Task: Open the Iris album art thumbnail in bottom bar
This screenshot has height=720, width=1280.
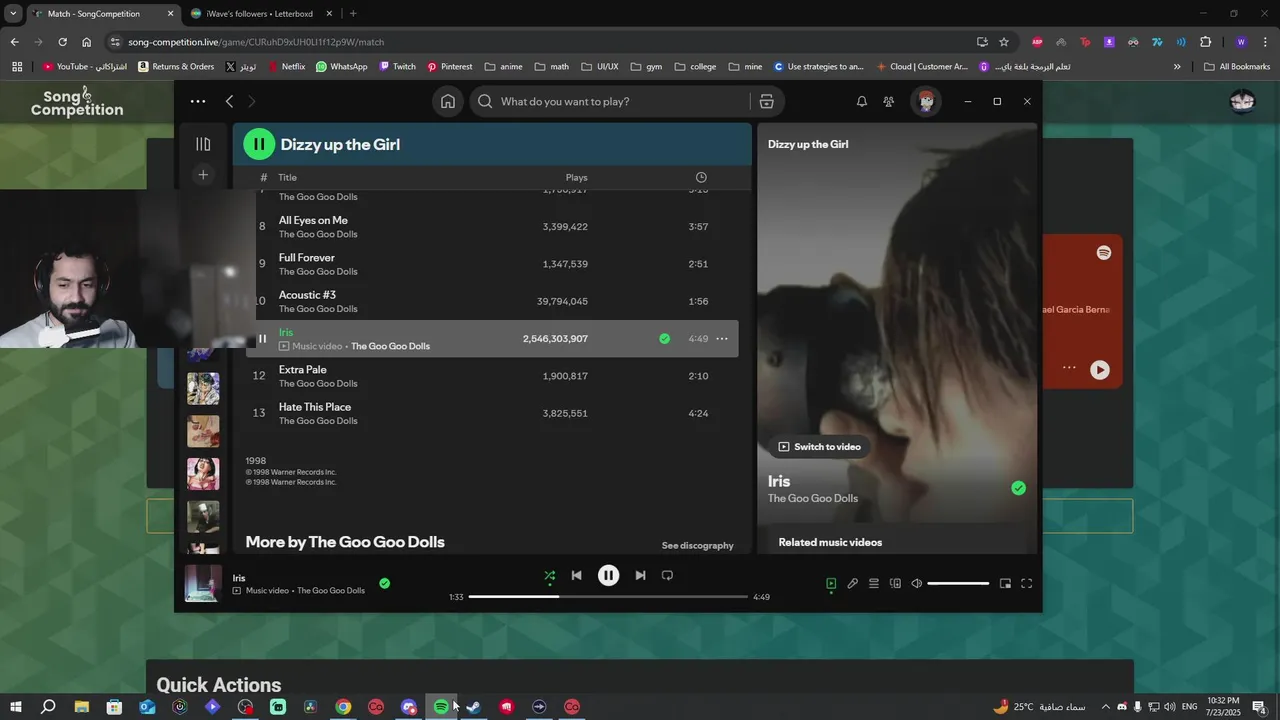Action: pyautogui.click(x=203, y=583)
